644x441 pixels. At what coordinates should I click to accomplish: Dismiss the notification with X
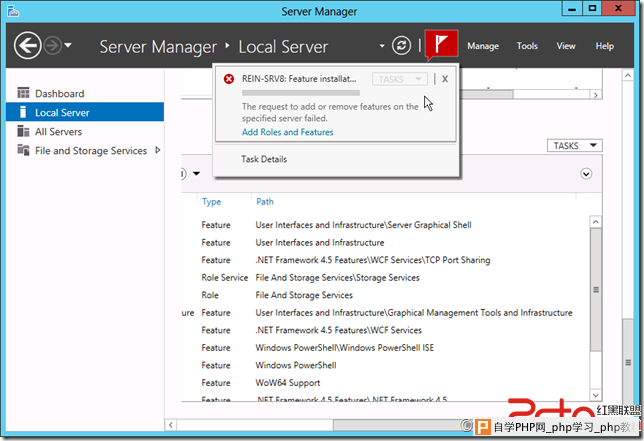click(x=445, y=79)
